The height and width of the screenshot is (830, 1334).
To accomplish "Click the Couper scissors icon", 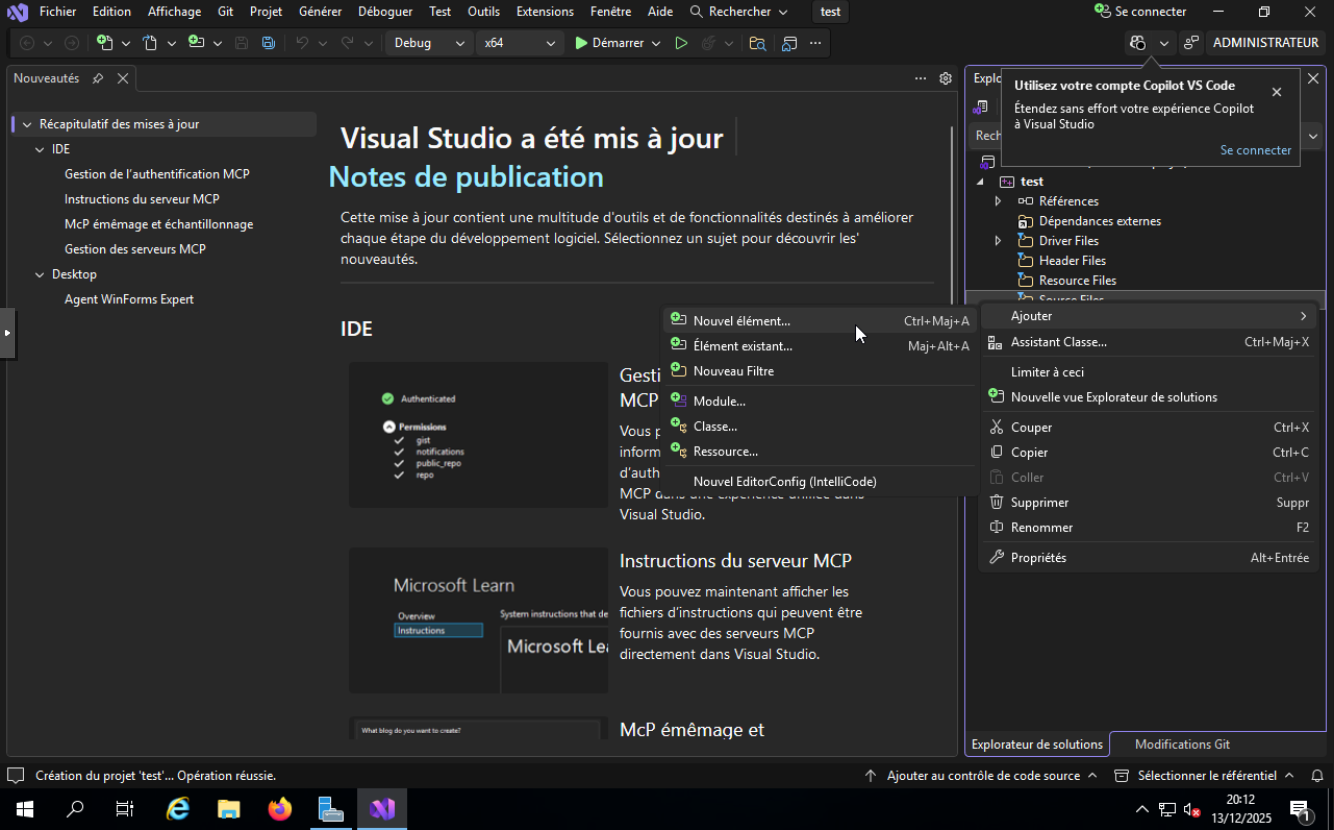I will pos(996,427).
